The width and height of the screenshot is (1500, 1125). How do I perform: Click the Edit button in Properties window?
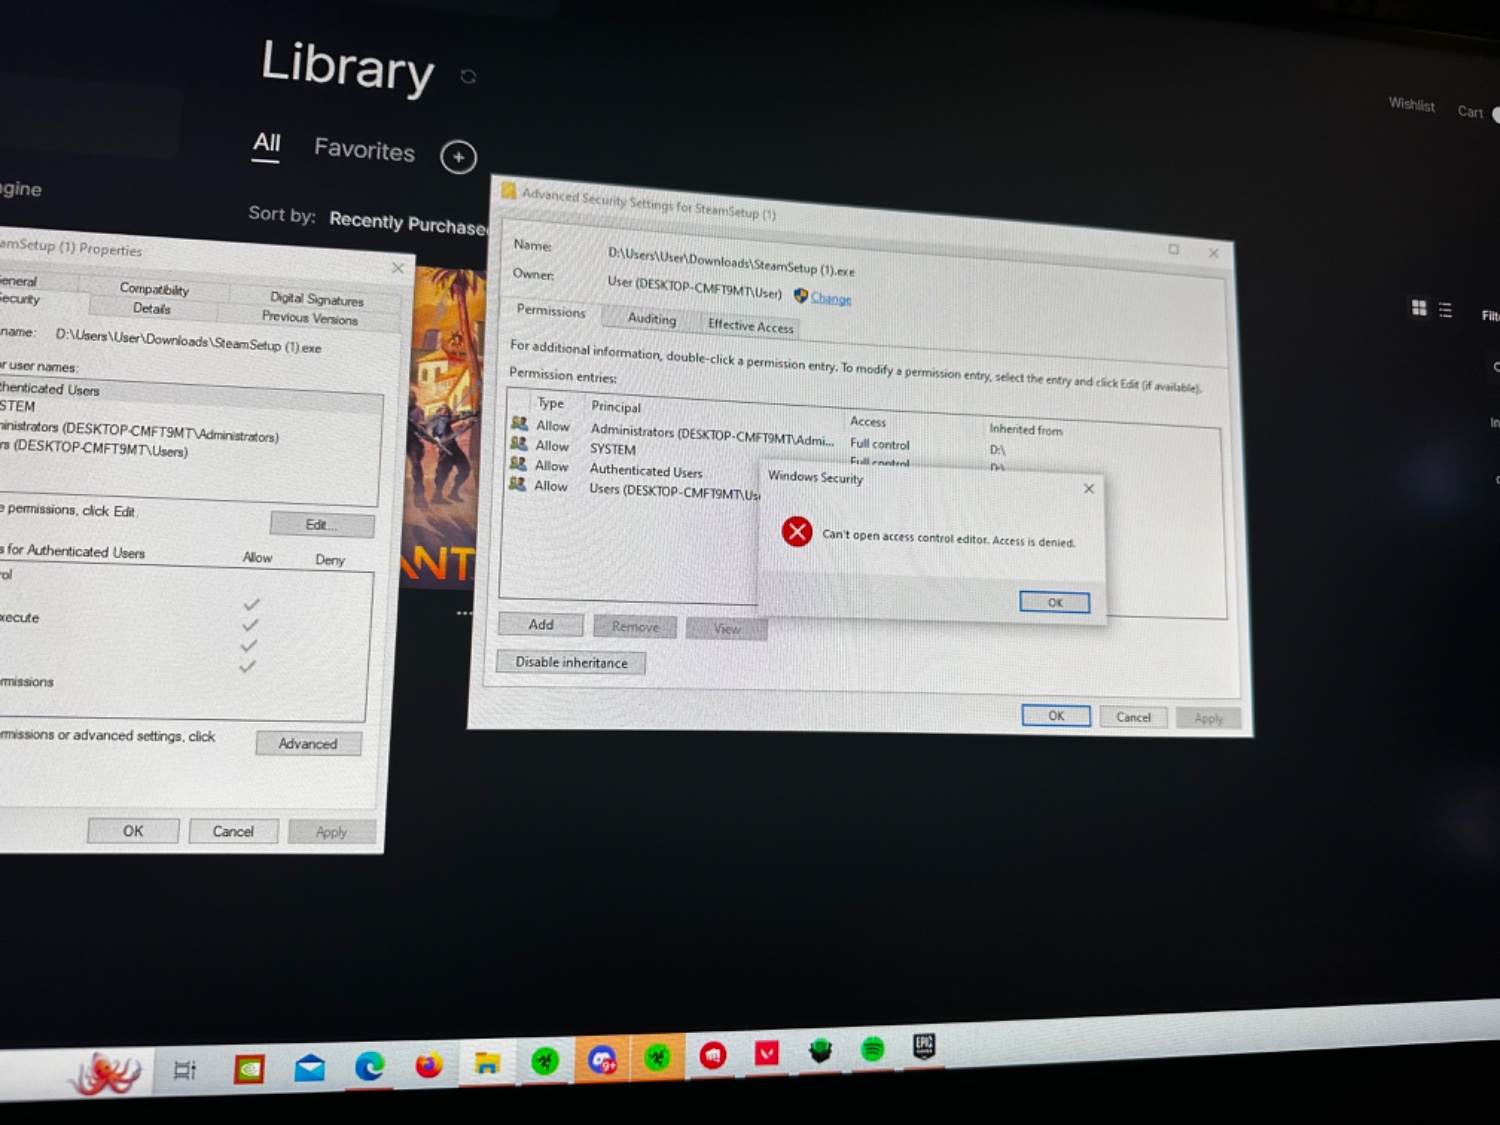(x=322, y=525)
